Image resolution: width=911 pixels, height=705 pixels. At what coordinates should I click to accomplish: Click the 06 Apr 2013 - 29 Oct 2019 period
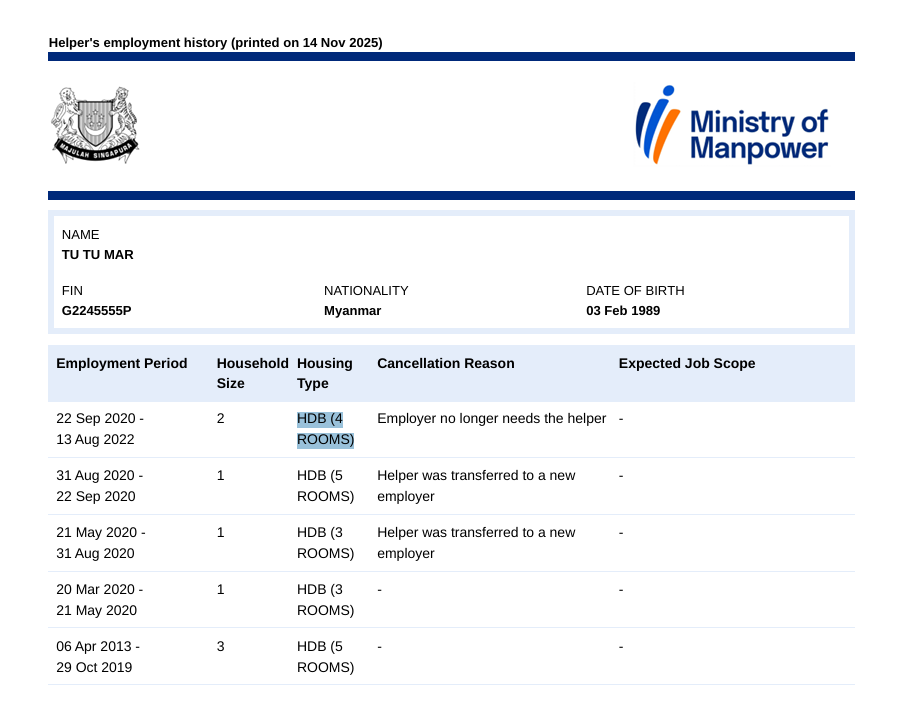click(98, 657)
